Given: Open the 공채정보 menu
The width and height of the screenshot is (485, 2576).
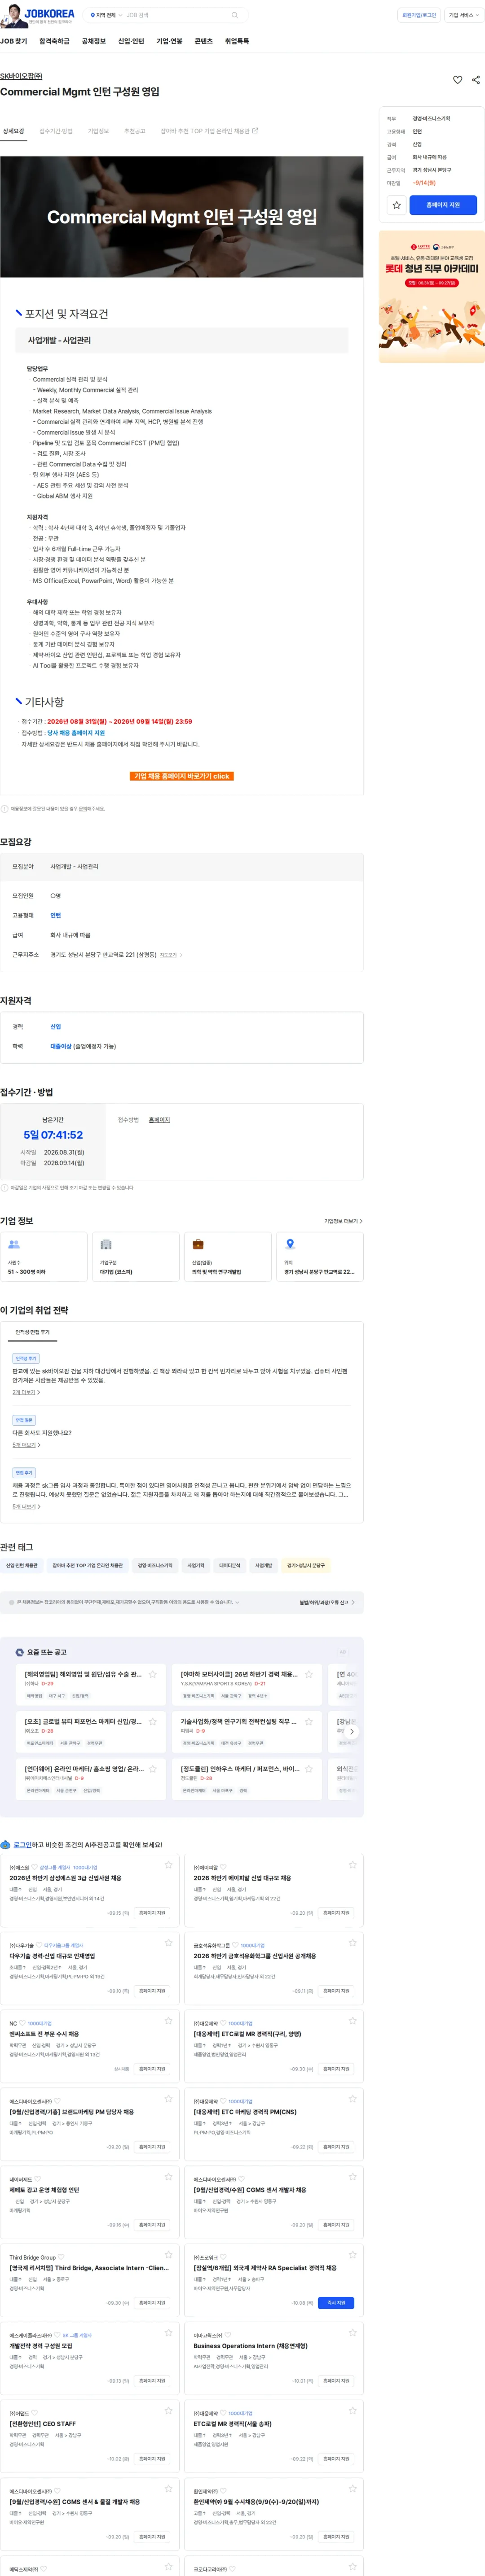Looking at the screenshot, I should tap(94, 41).
